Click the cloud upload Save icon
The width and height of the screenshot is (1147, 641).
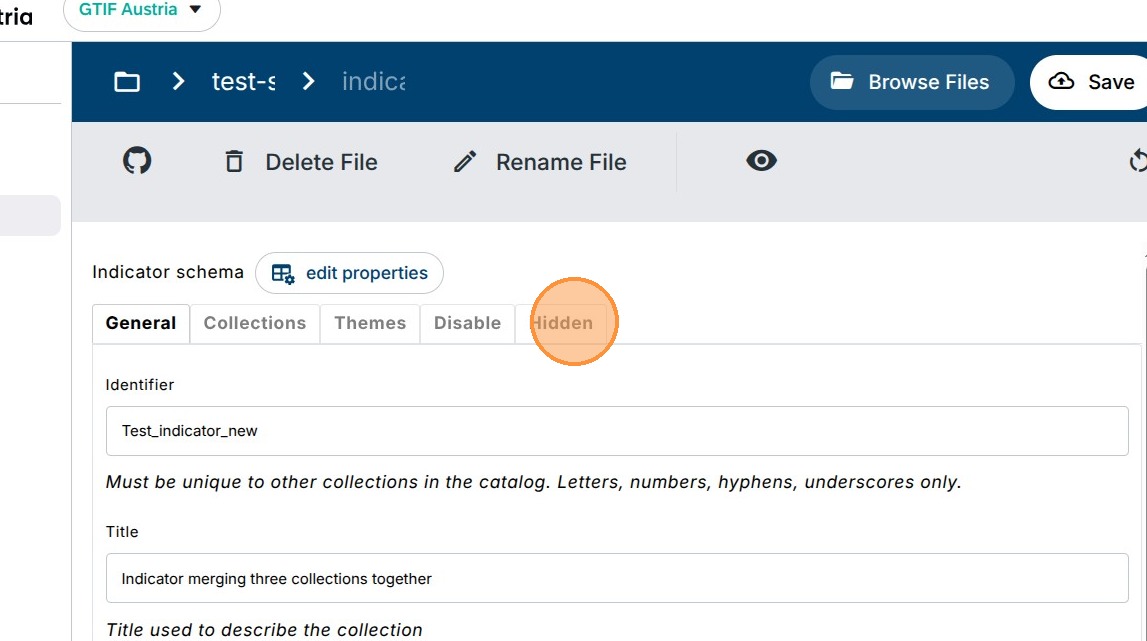click(1061, 82)
